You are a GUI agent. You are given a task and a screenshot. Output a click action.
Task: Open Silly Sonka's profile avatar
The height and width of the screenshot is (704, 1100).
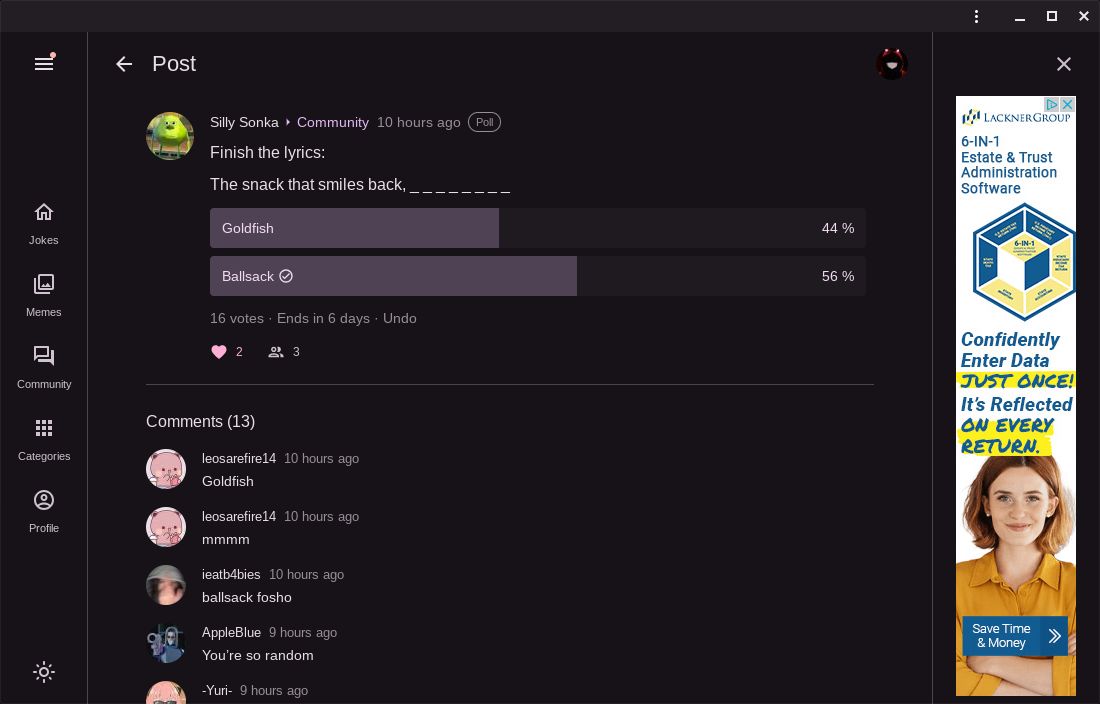170,136
